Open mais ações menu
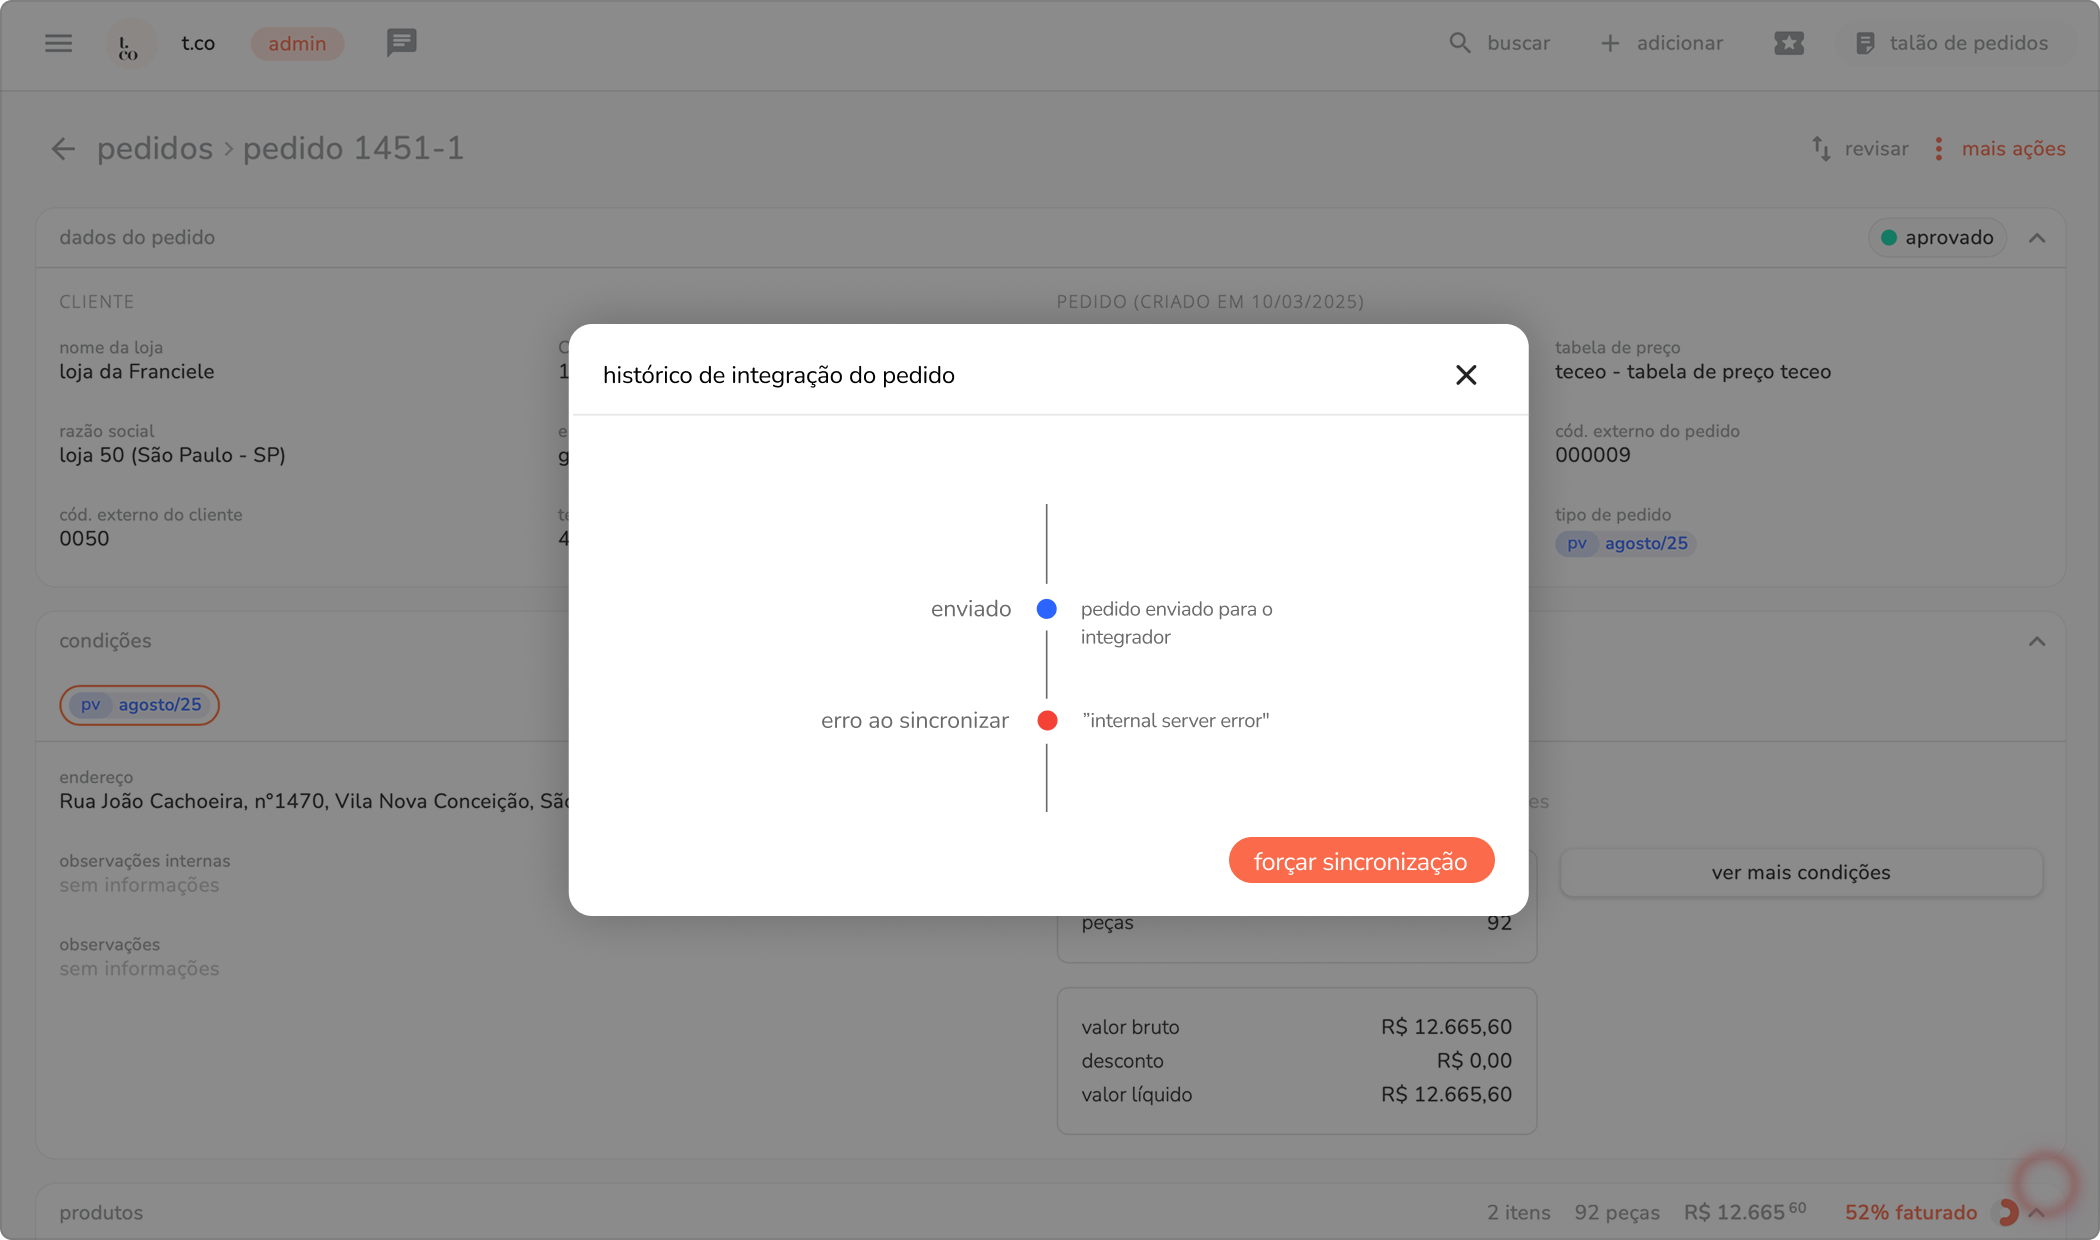2100x1240 pixels. pyautogui.click(x=1999, y=149)
